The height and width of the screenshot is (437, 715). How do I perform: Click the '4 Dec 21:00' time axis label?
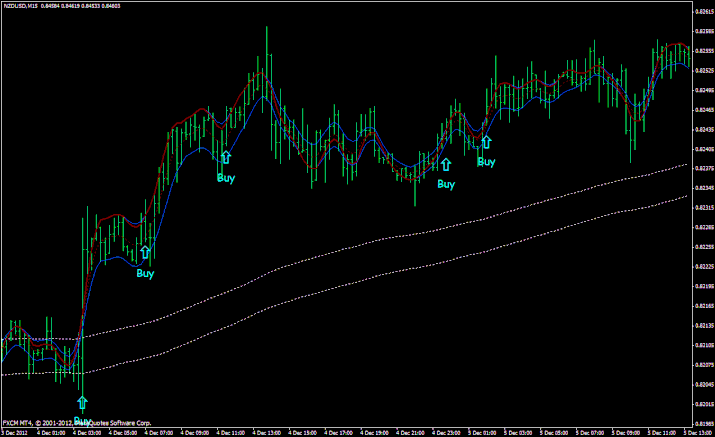pyautogui.click(x=410, y=432)
